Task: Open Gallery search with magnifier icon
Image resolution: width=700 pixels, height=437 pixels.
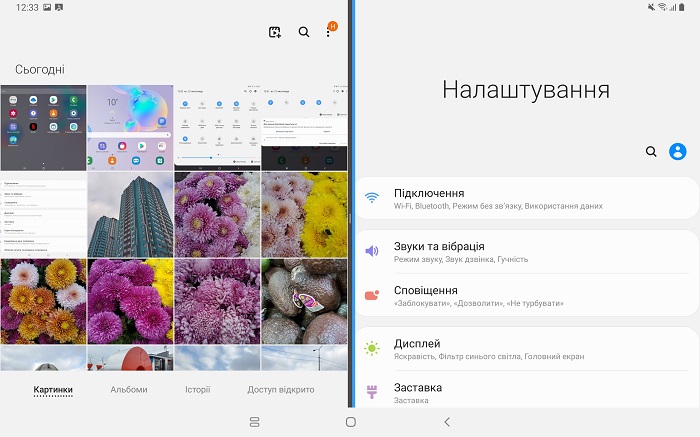Action: pyautogui.click(x=304, y=32)
